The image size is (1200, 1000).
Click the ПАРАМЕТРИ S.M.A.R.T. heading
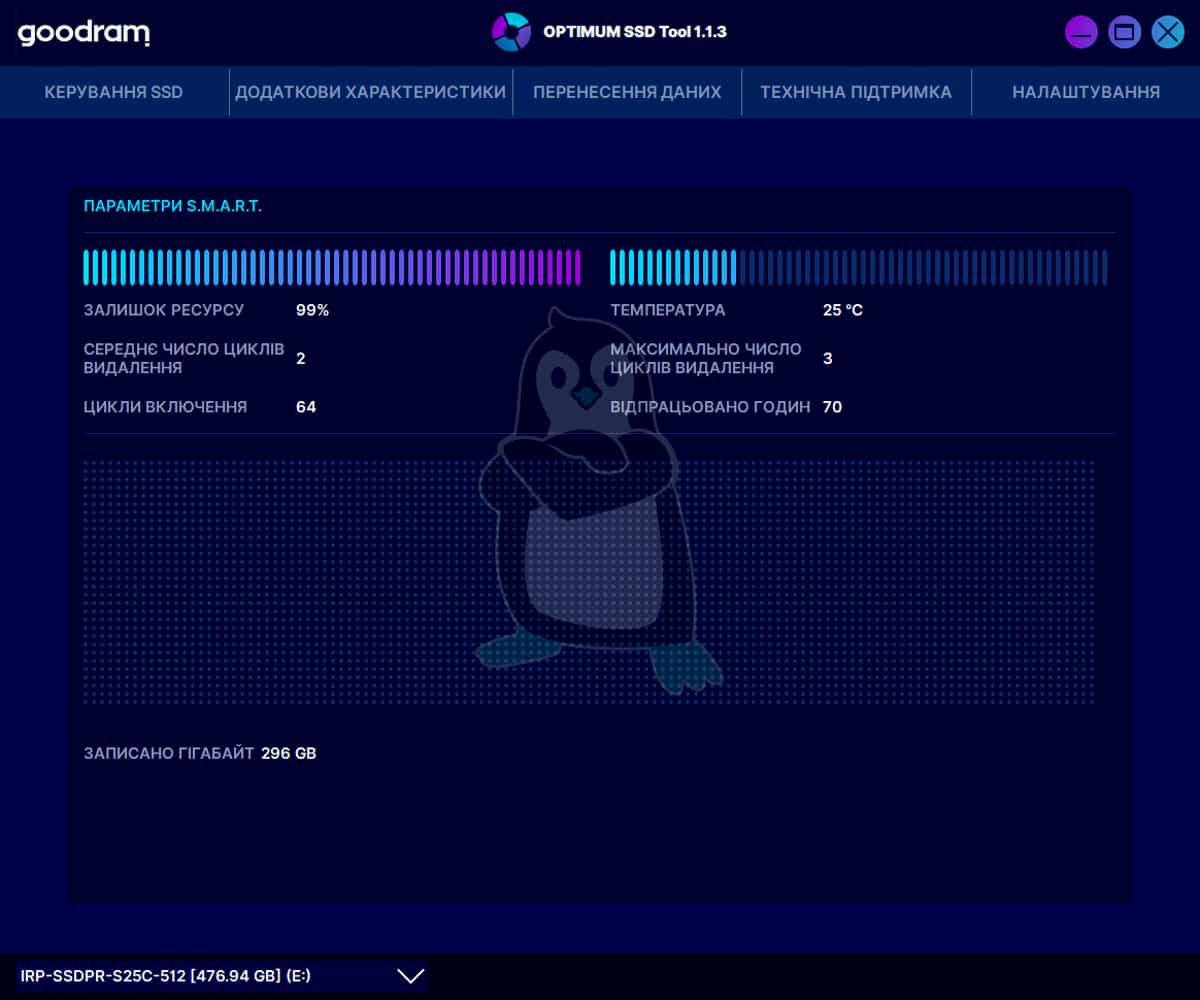click(x=173, y=207)
